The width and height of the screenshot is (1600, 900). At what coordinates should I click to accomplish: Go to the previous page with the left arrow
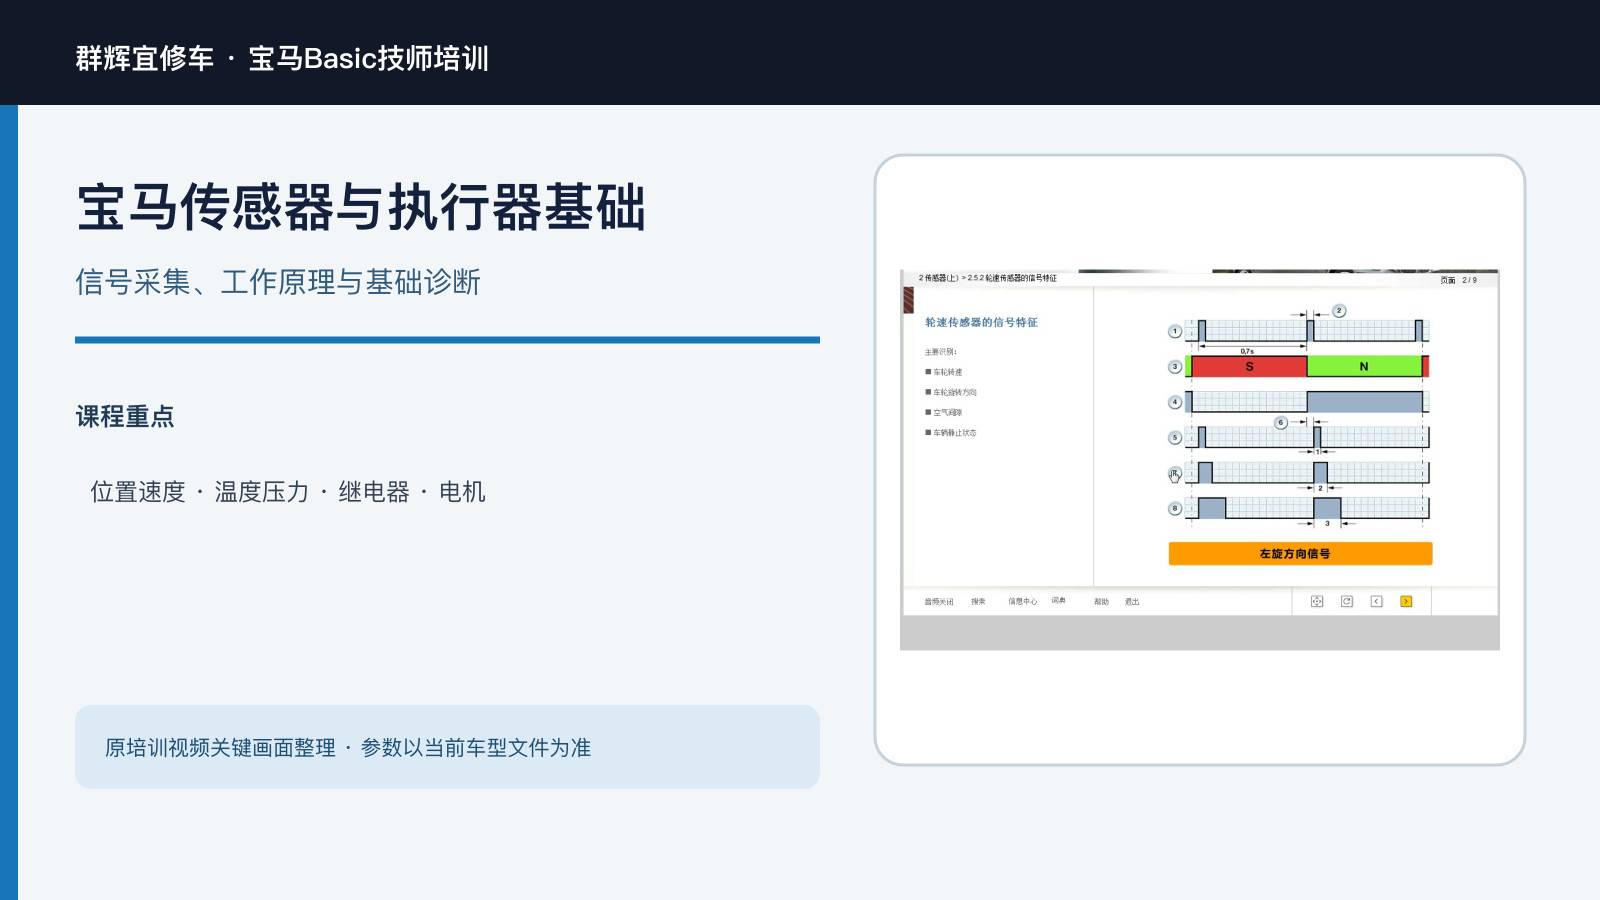tap(1376, 601)
